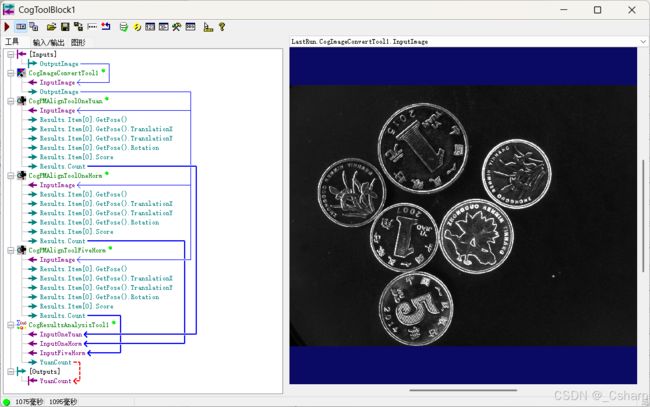Collapse the [Outputs] node
The width and height of the screenshot is (650, 407).
click(x=11, y=371)
